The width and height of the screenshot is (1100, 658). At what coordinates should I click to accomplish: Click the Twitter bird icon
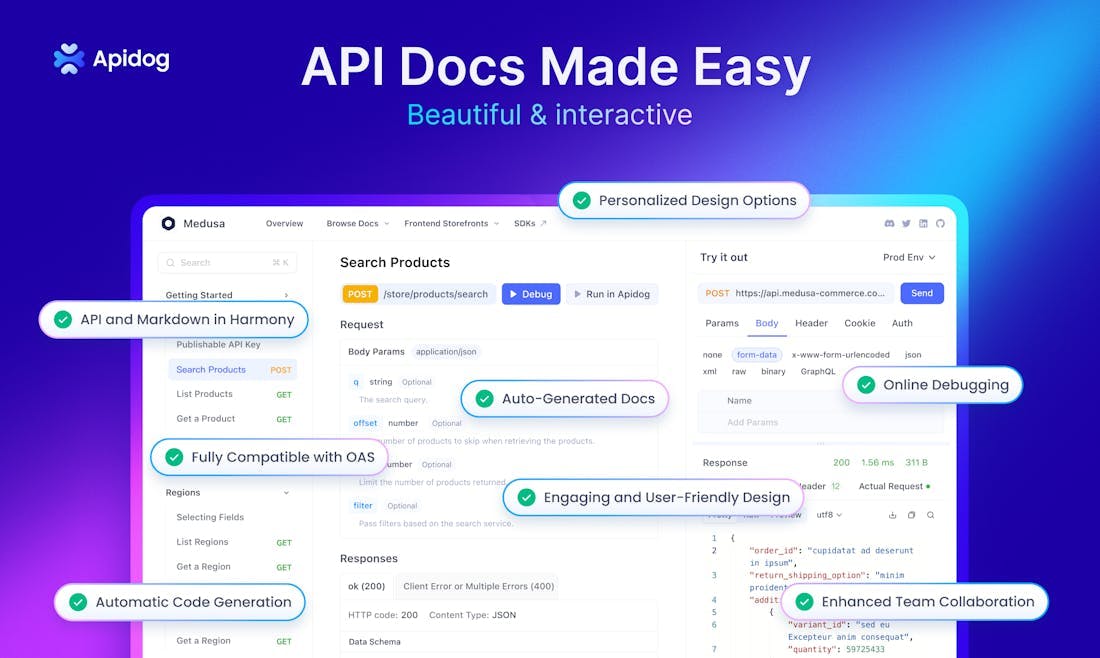pos(906,224)
